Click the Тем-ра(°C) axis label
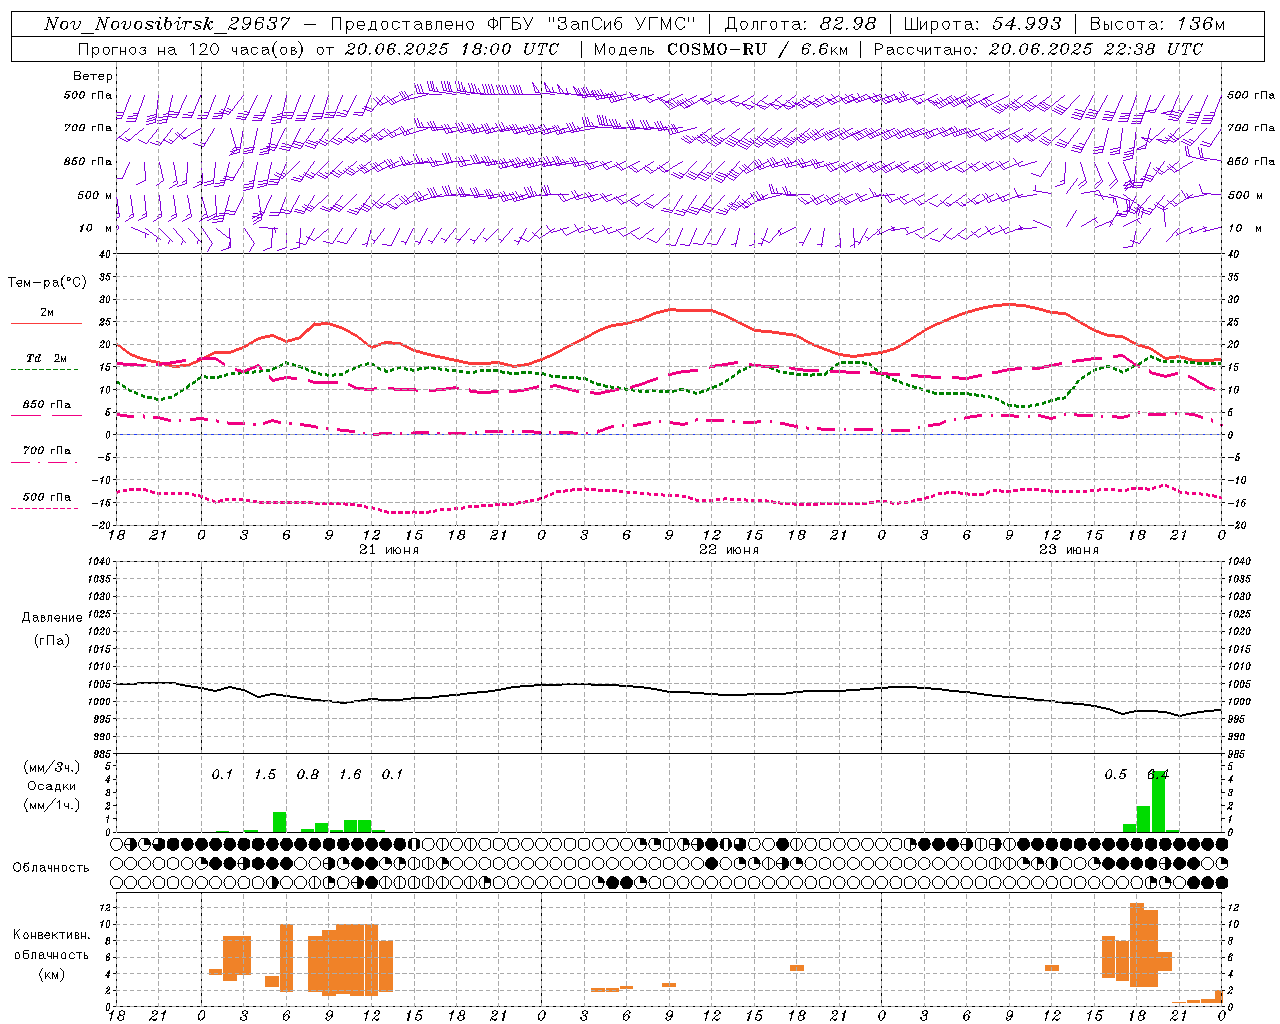The width and height of the screenshot is (1280, 1024). [x=47, y=283]
